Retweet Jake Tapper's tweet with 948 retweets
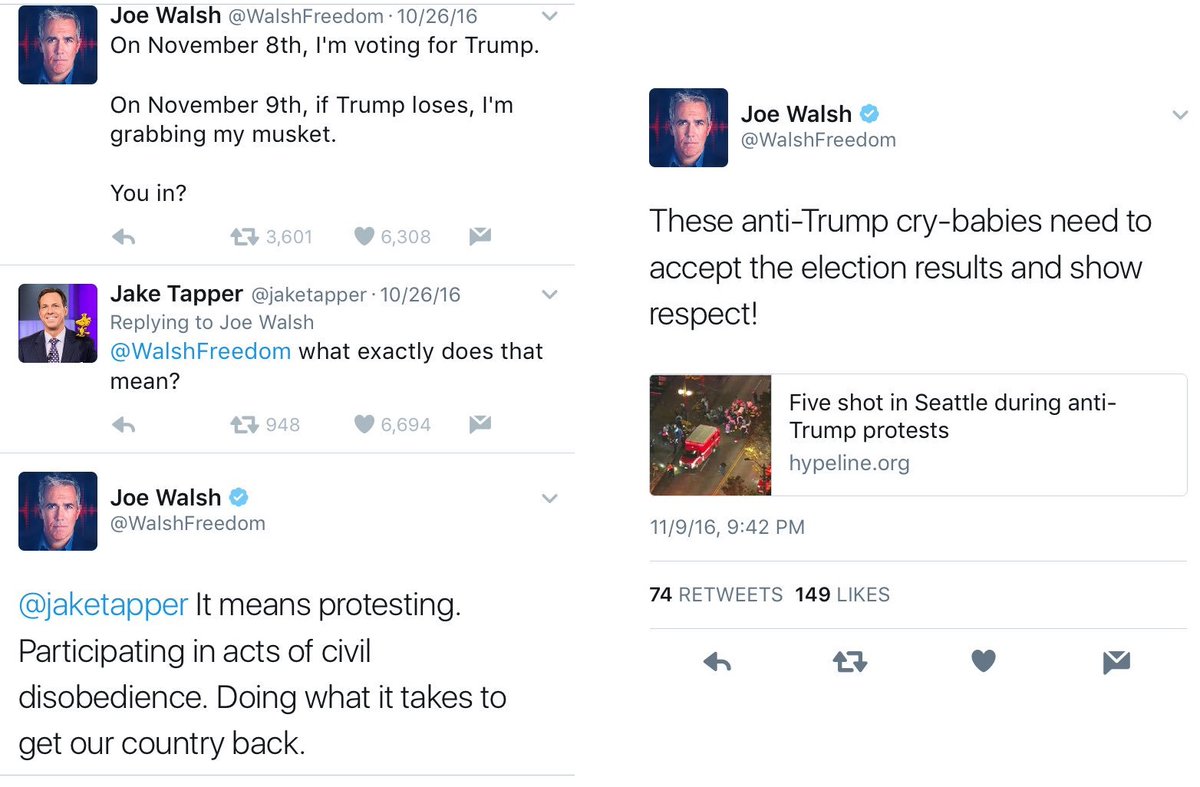The width and height of the screenshot is (1200, 787). [x=244, y=425]
